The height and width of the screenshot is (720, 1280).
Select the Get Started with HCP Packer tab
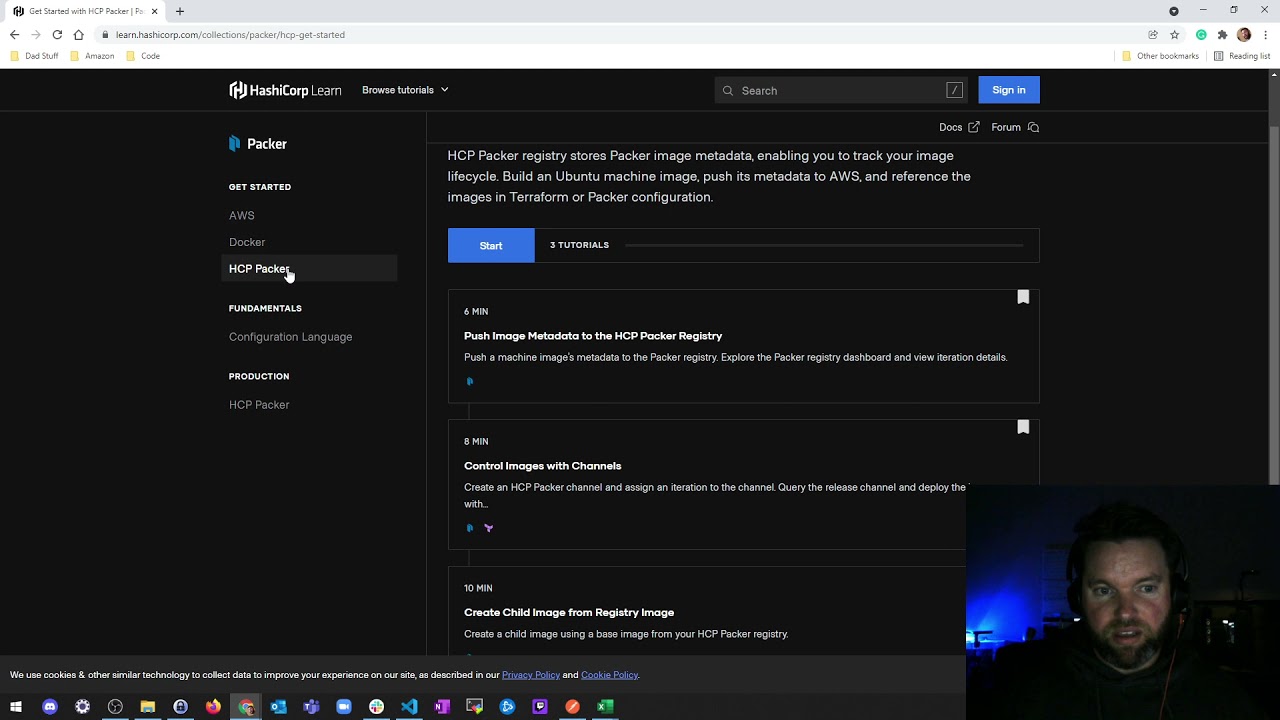click(85, 11)
